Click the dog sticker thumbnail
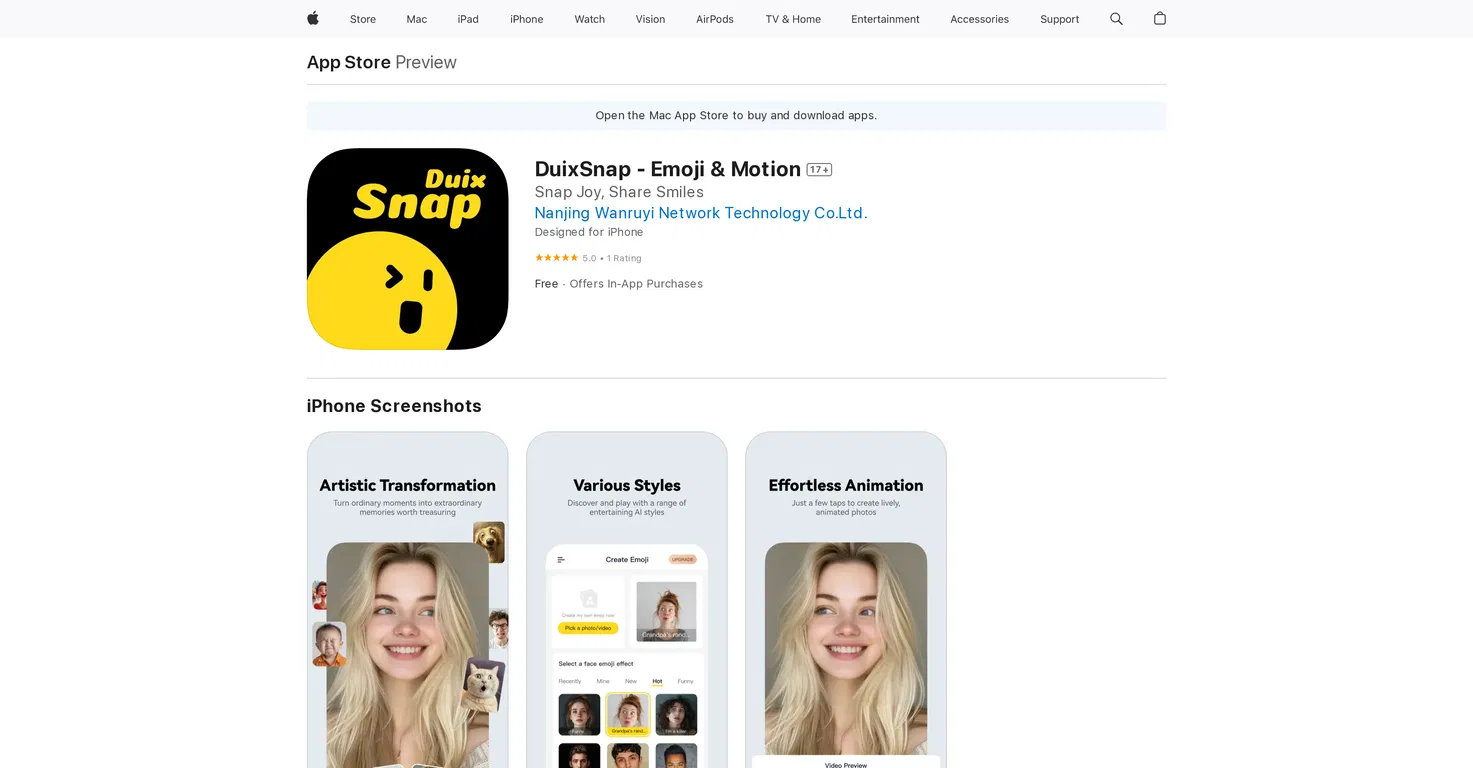This screenshot has height=768, width=1473. coord(489,542)
